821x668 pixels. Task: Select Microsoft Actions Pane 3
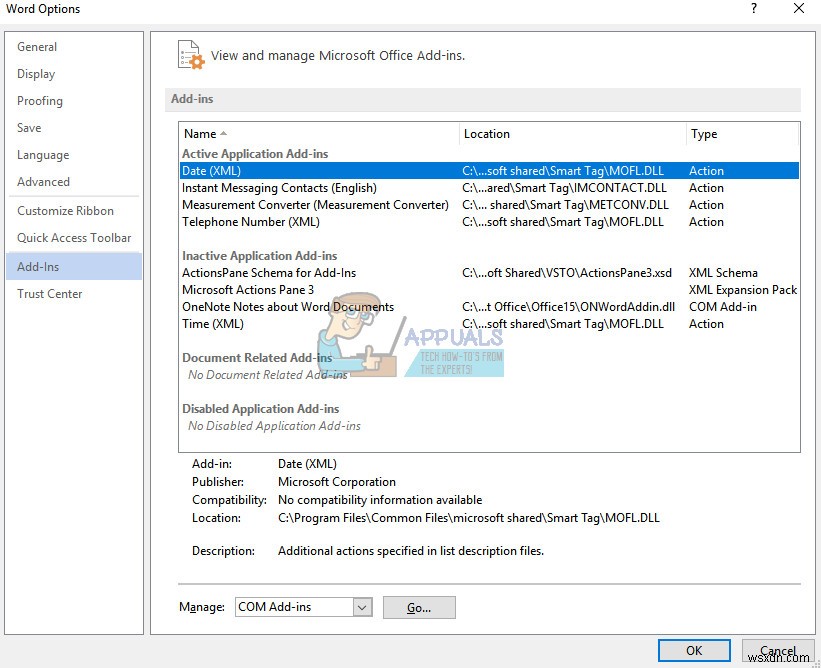tap(249, 289)
